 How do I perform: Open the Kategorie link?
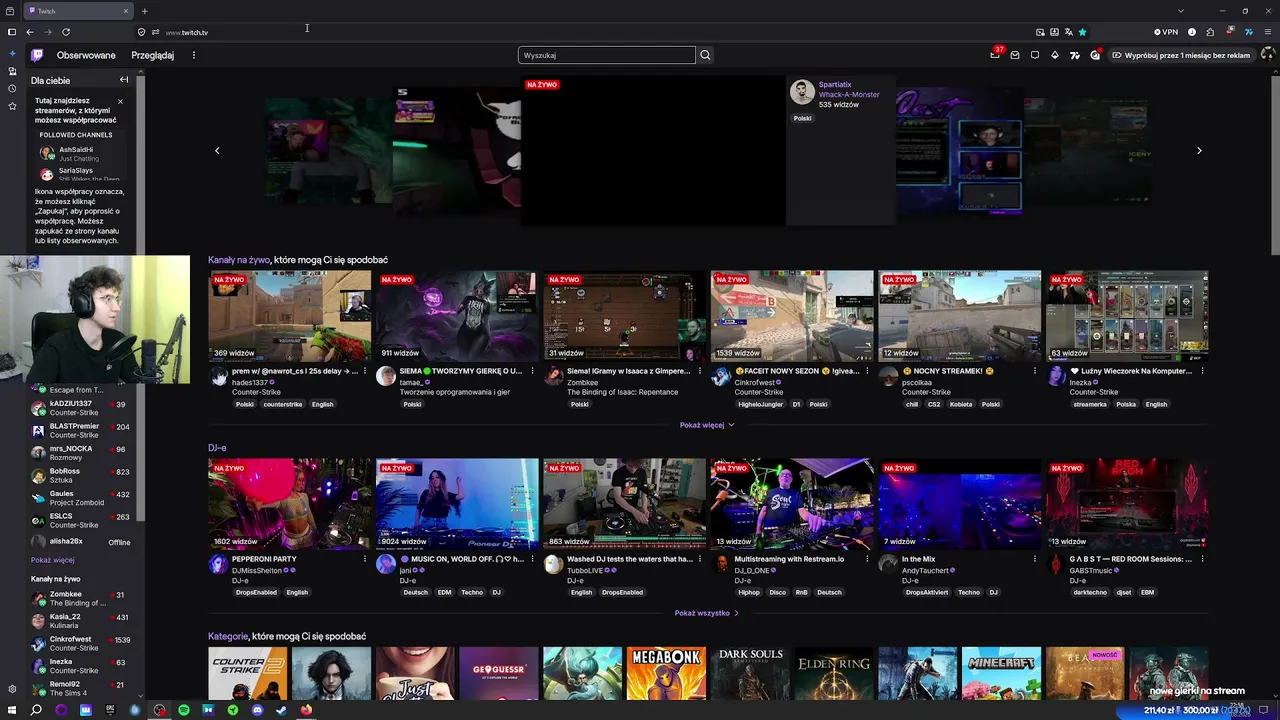pyautogui.click(x=228, y=636)
